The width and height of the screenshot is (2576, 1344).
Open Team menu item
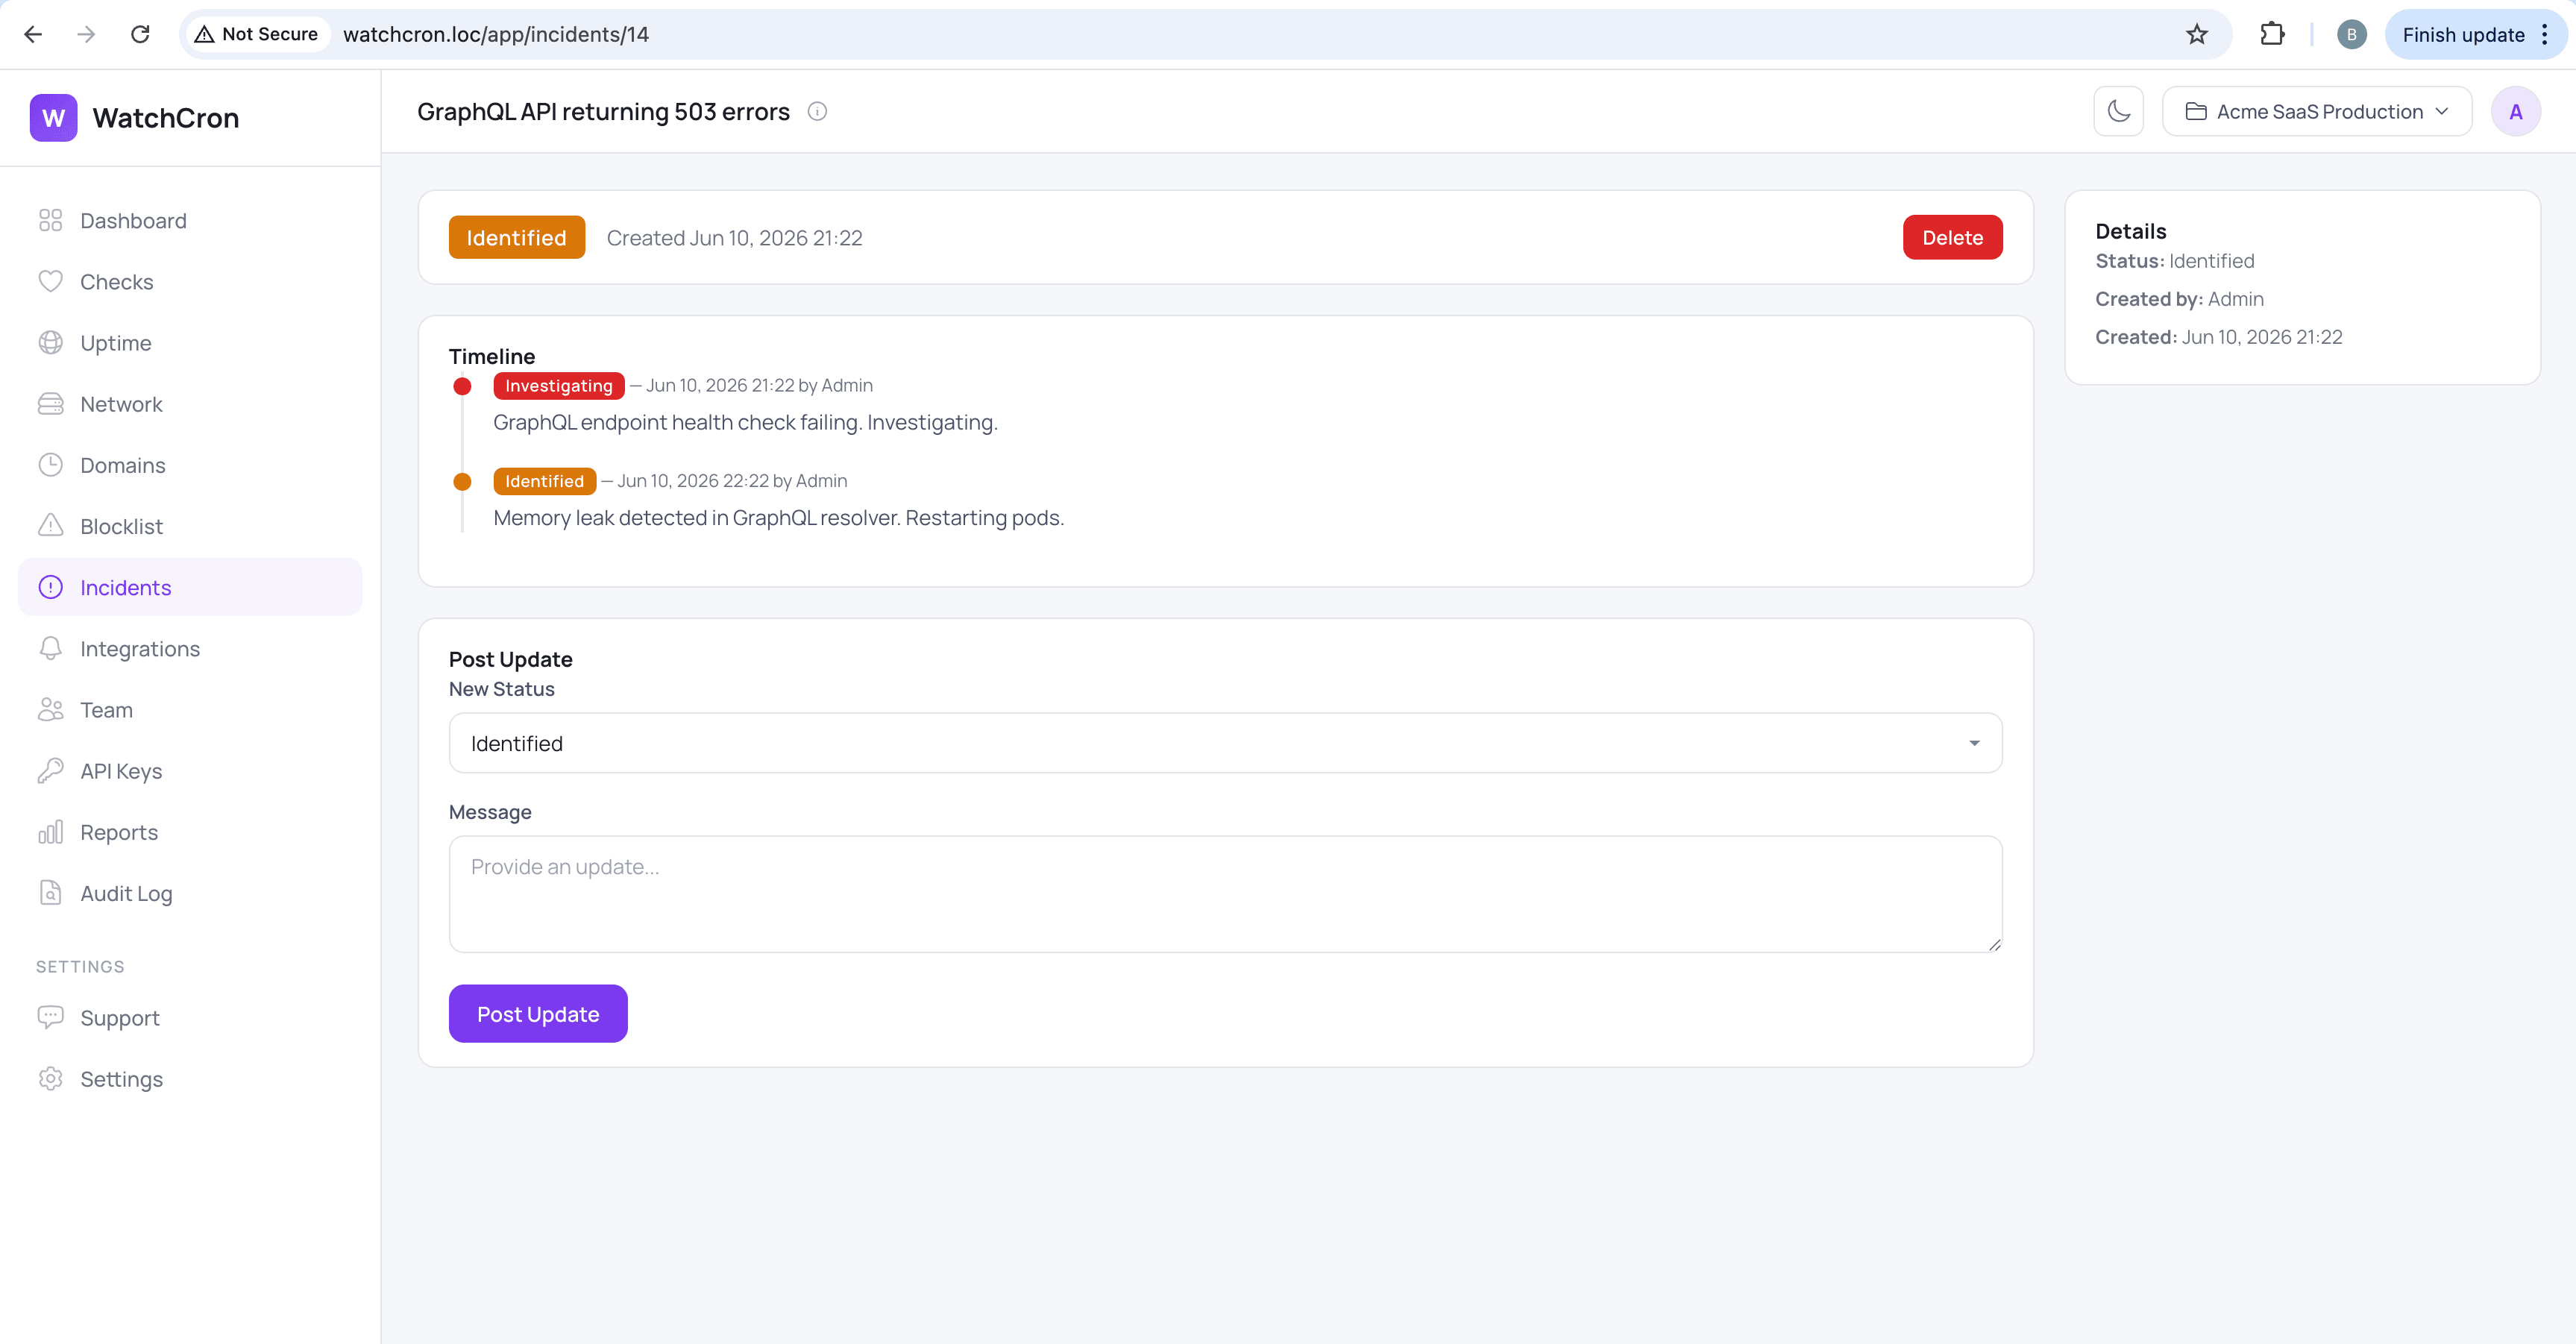click(x=190, y=709)
